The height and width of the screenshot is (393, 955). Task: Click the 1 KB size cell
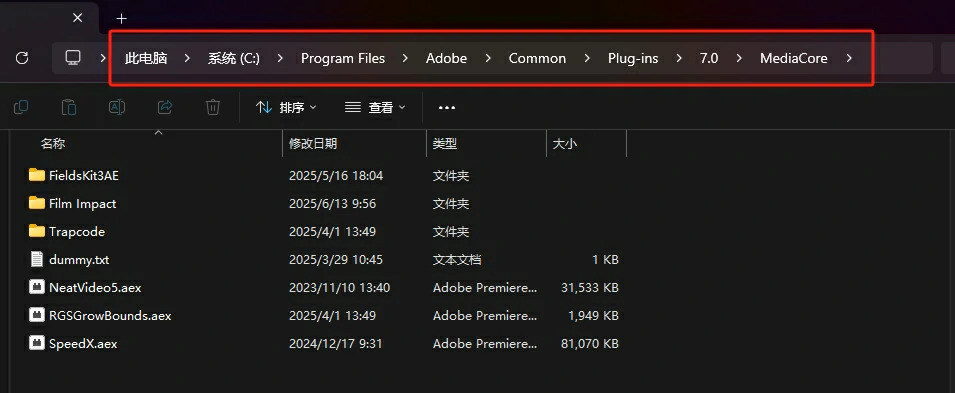point(605,260)
